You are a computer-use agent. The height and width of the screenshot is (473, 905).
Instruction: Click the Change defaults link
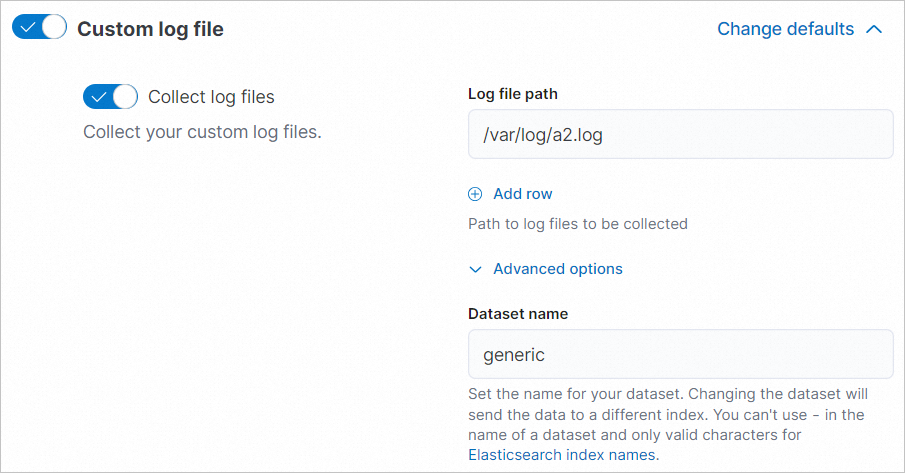[785, 29]
